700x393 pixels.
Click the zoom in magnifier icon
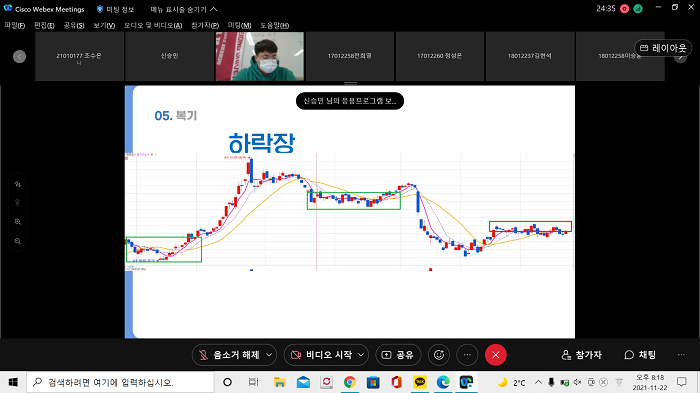(18, 222)
